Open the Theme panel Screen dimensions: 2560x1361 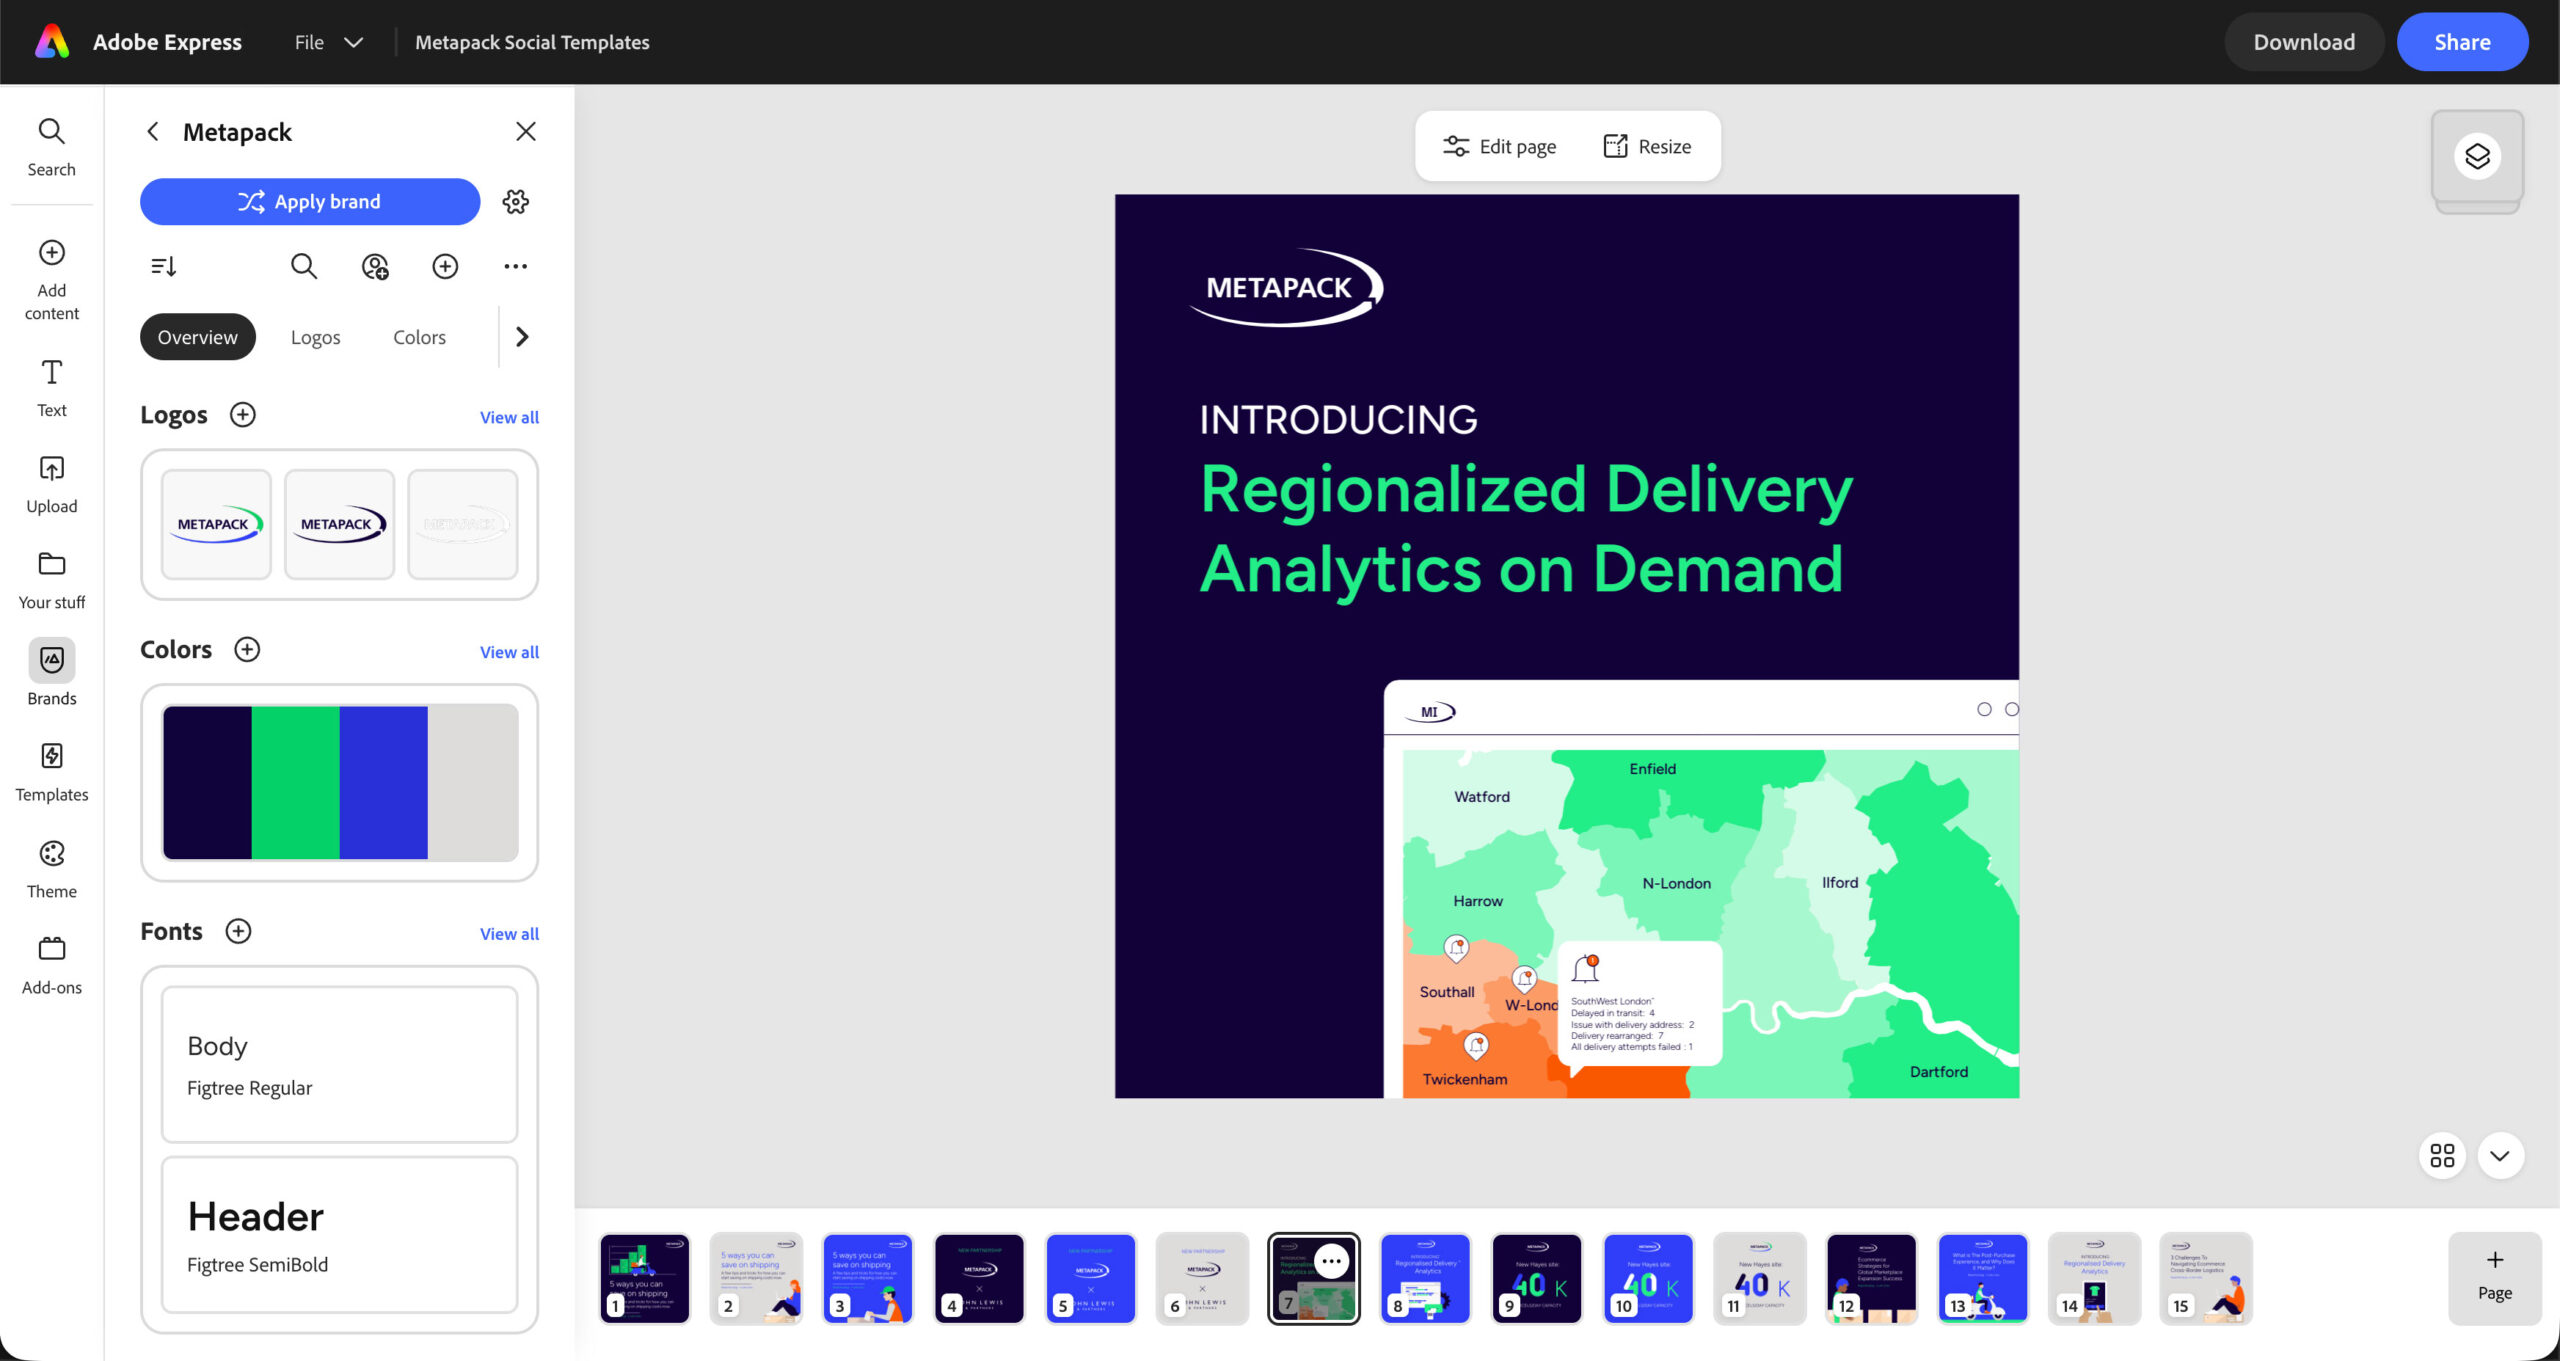point(51,868)
